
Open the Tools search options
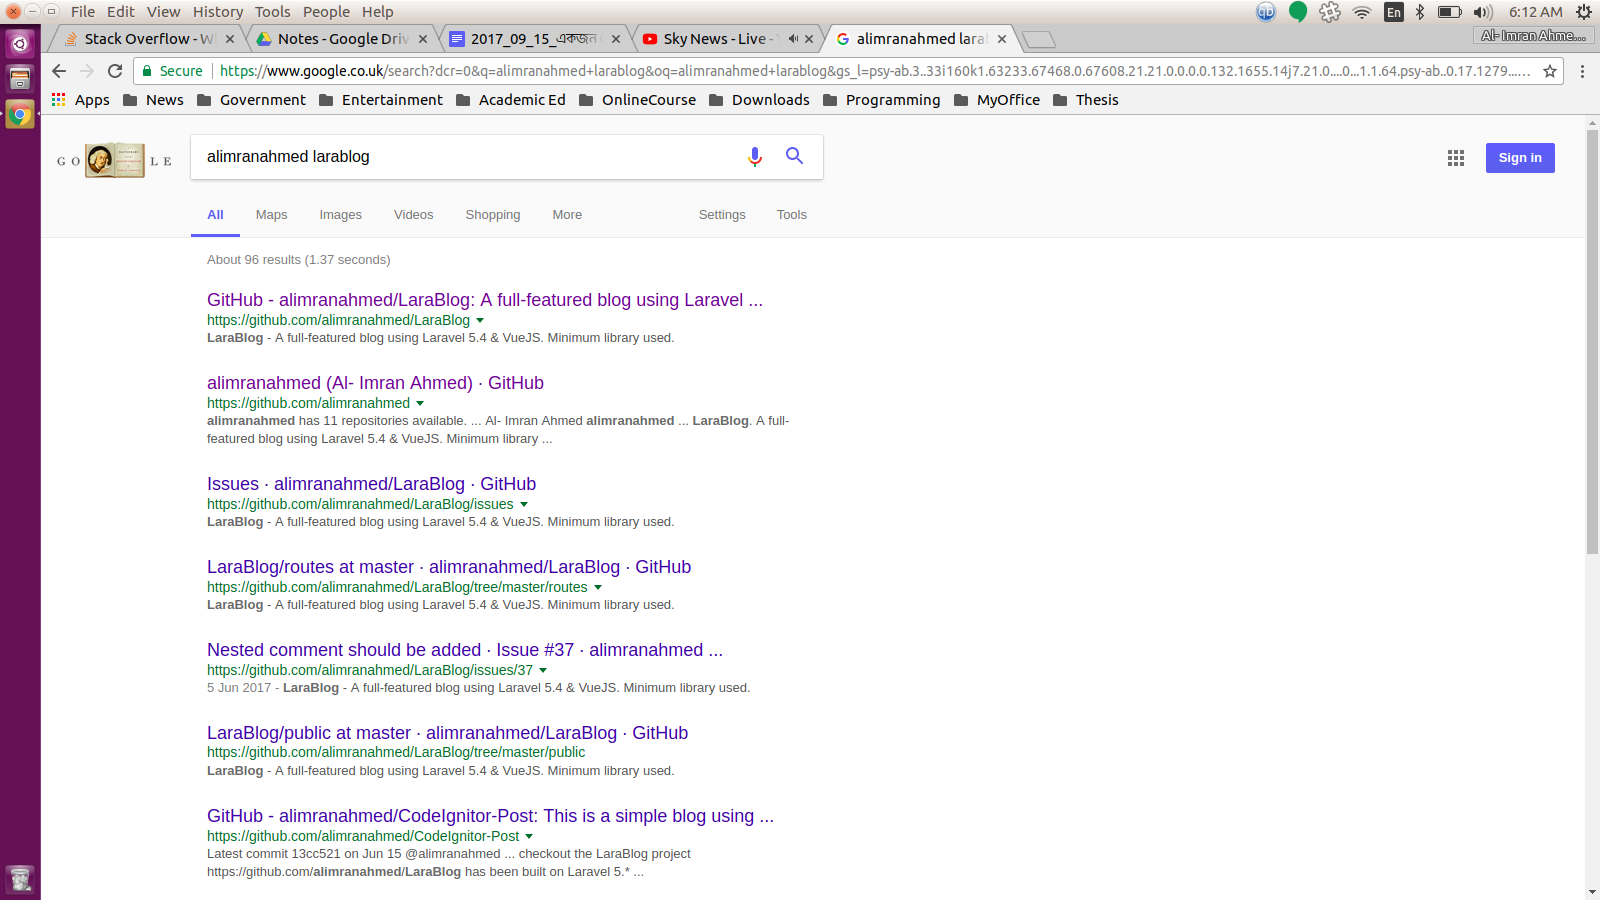[x=792, y=215]
